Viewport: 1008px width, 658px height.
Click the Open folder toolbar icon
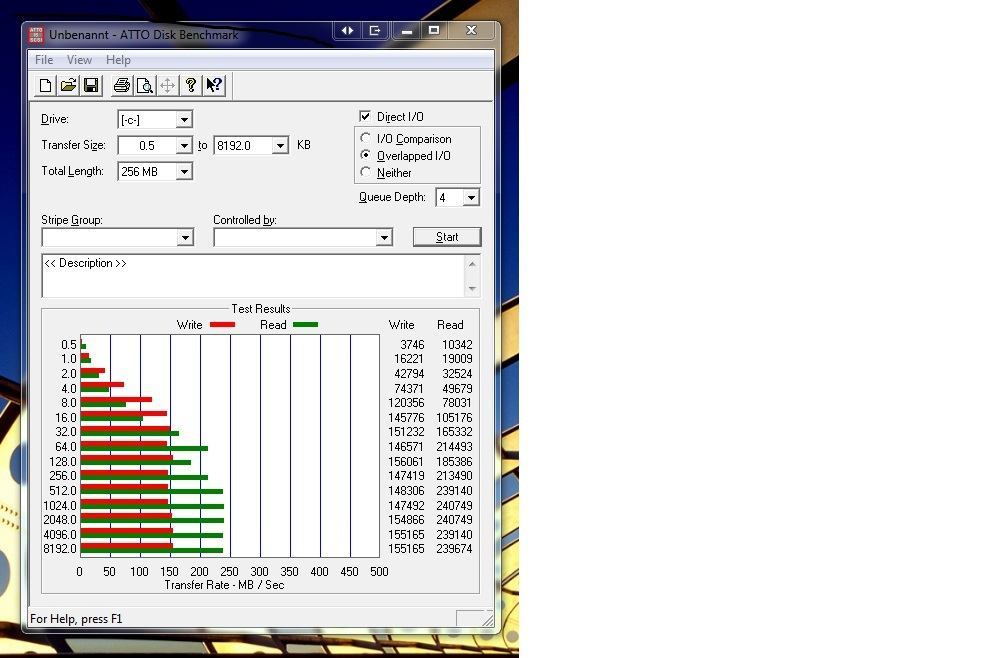(68, 85)
